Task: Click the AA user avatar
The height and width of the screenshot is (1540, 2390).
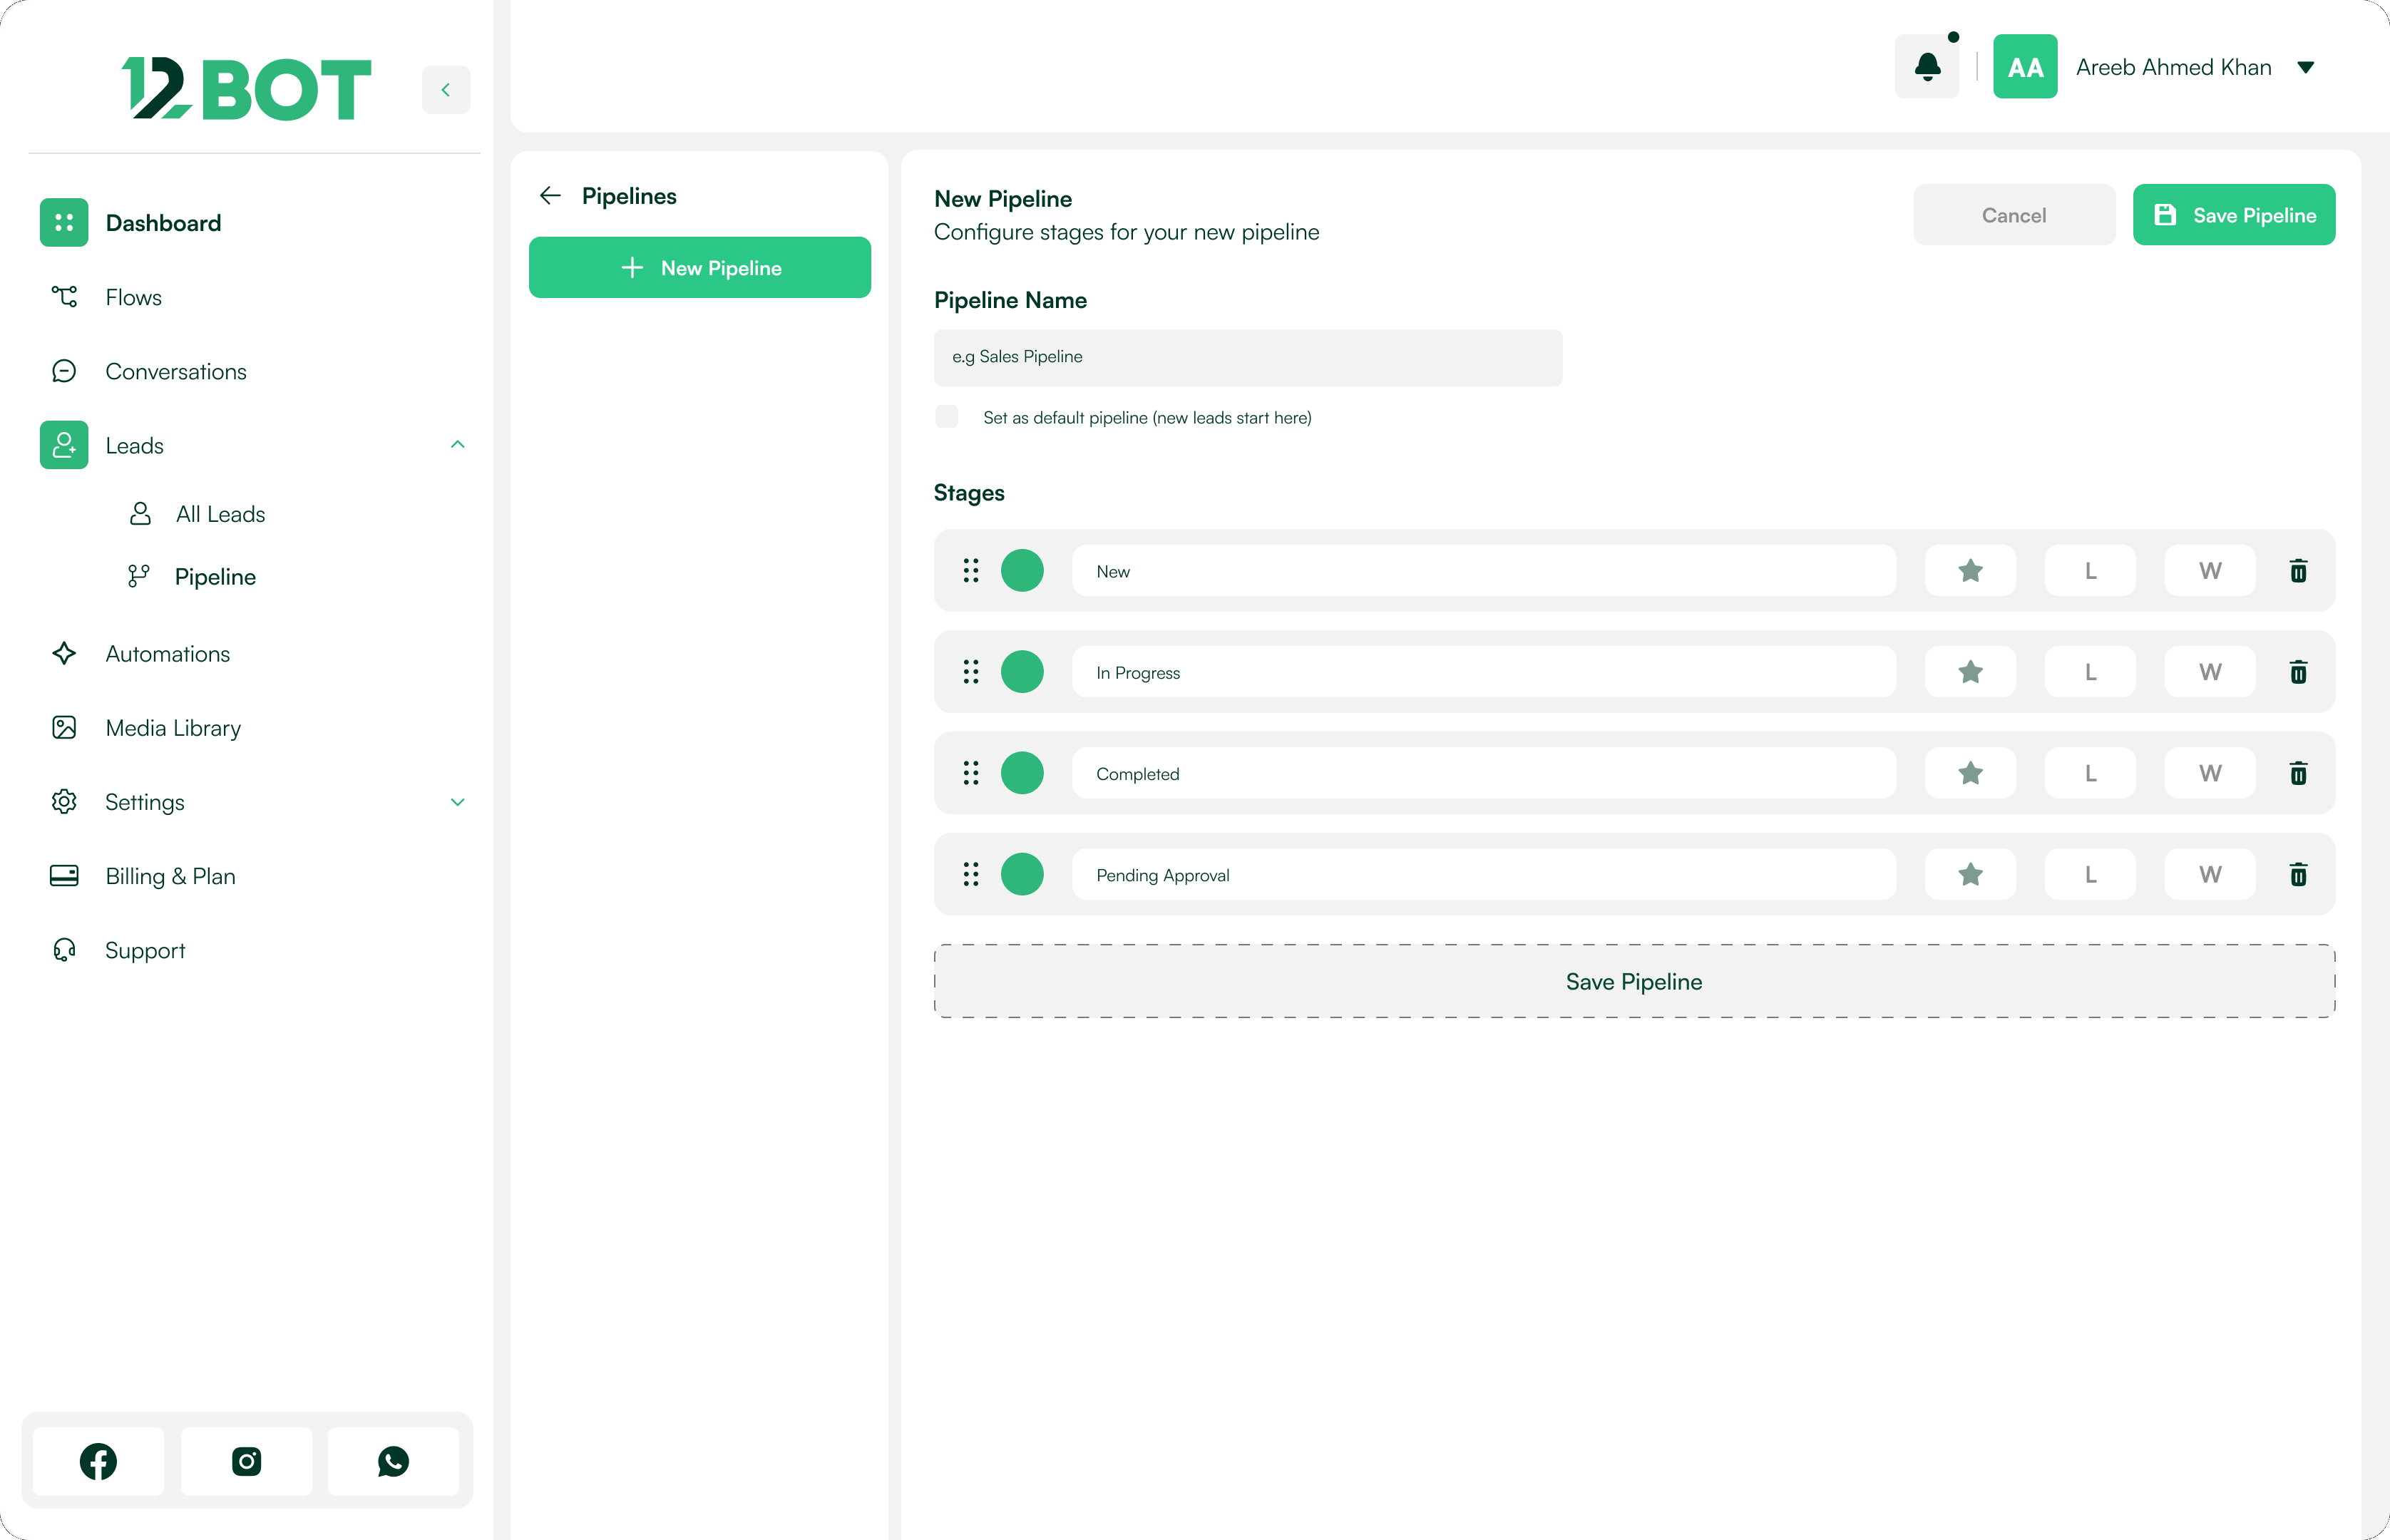Action: [x=2025, y=67]
